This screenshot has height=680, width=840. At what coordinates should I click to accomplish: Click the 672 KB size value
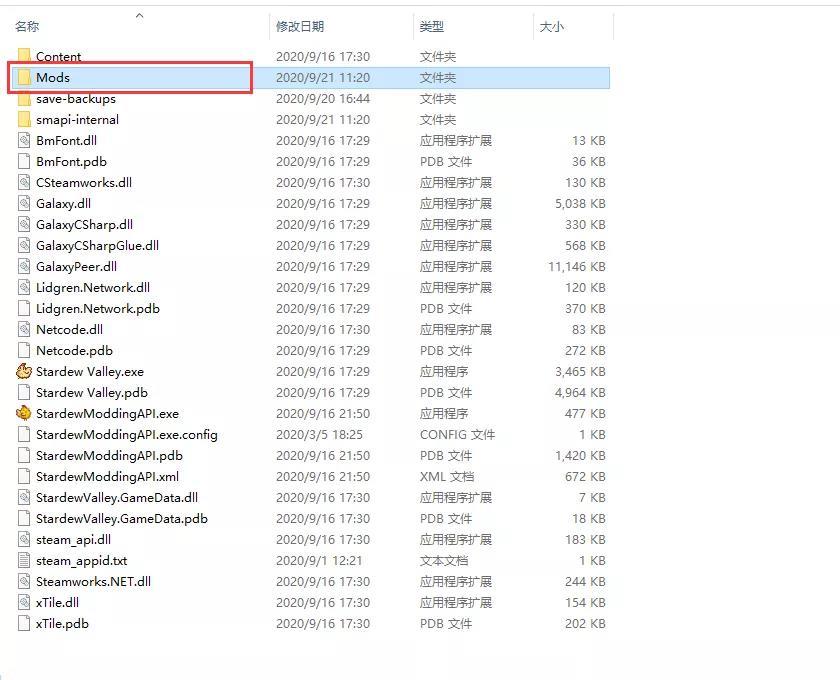coord(585,476)
